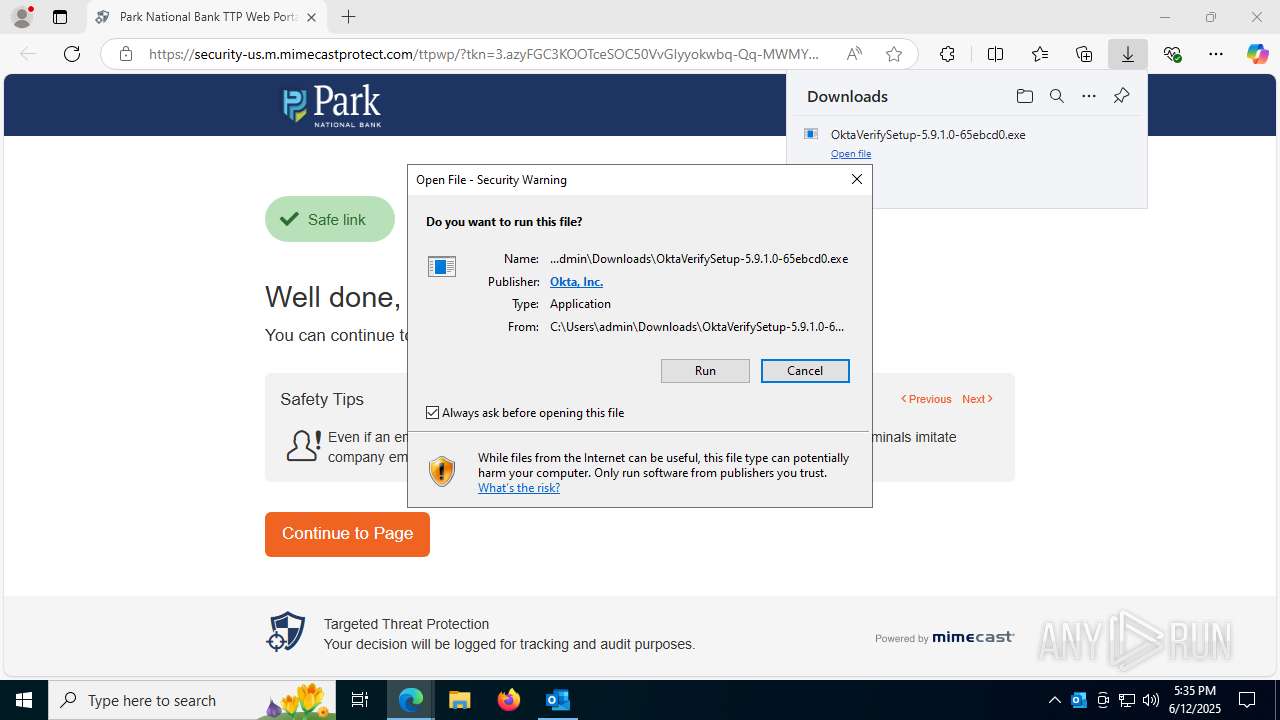
Task: Open the volume control in tray
Action: [x=1150, y=700]
